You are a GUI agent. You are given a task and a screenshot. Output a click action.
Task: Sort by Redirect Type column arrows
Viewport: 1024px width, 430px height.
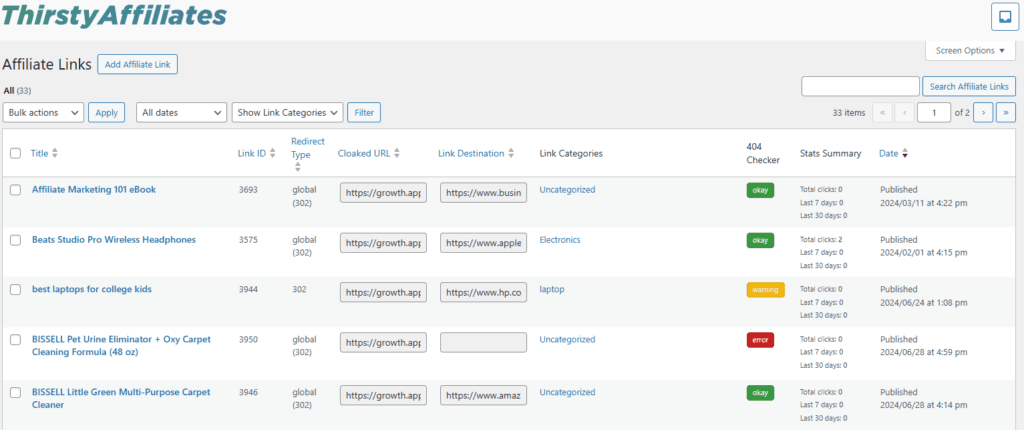pyautogui.click(x=298, y=167)
